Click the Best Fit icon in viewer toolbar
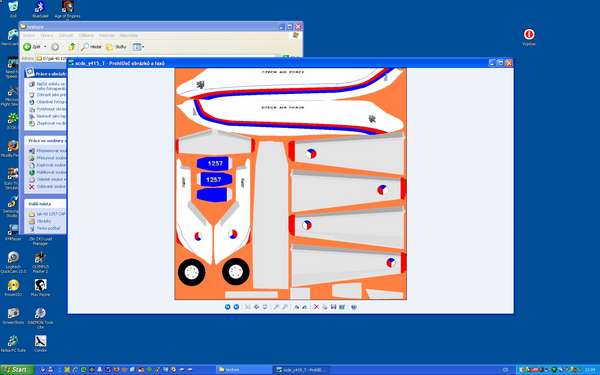 [x=248, y=307]
